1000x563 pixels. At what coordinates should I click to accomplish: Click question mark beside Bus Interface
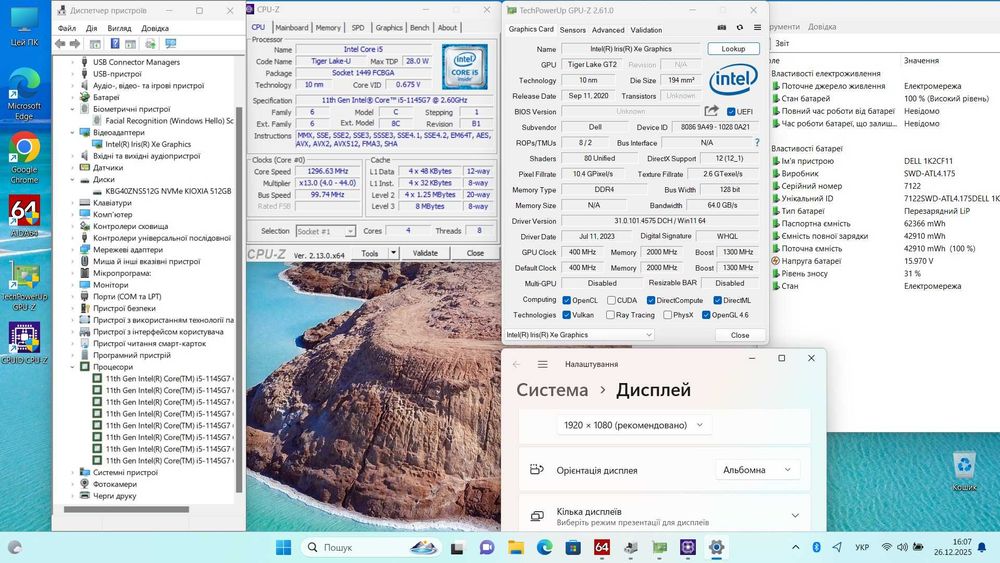(757, 143)
